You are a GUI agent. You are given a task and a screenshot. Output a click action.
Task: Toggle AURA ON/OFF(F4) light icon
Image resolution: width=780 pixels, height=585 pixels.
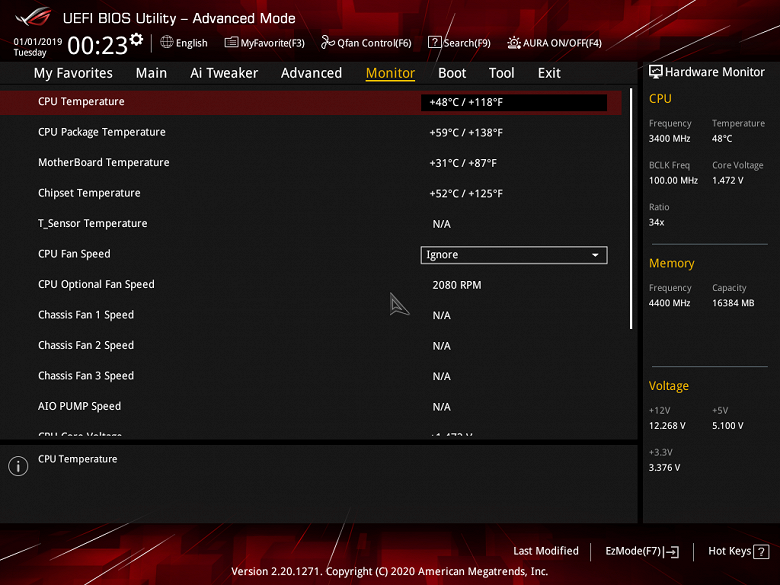click(x=514, y=43)
